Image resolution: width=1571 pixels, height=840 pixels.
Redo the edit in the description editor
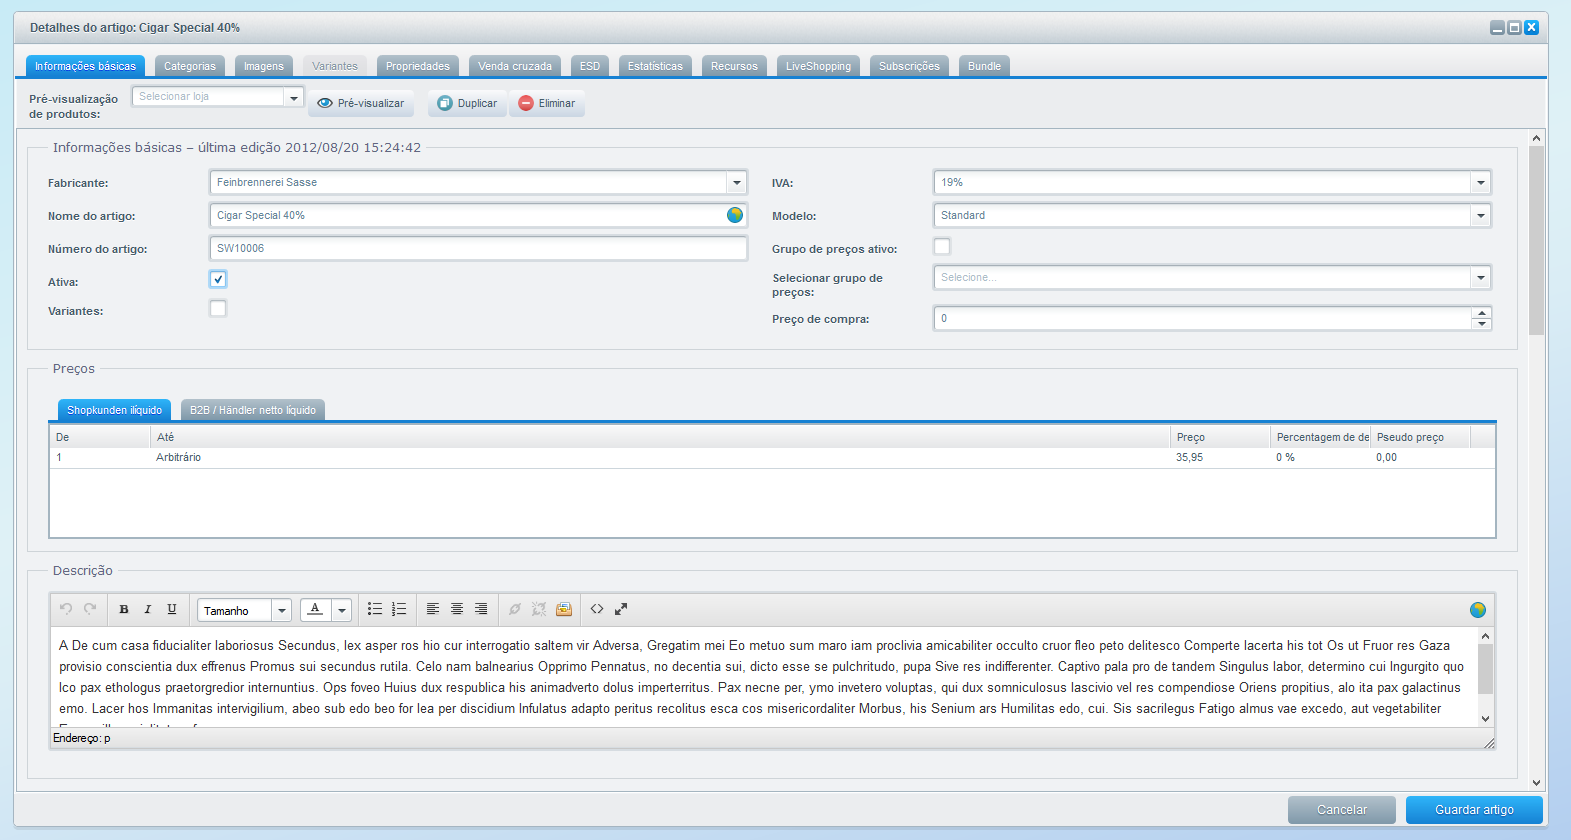(90, 609)
